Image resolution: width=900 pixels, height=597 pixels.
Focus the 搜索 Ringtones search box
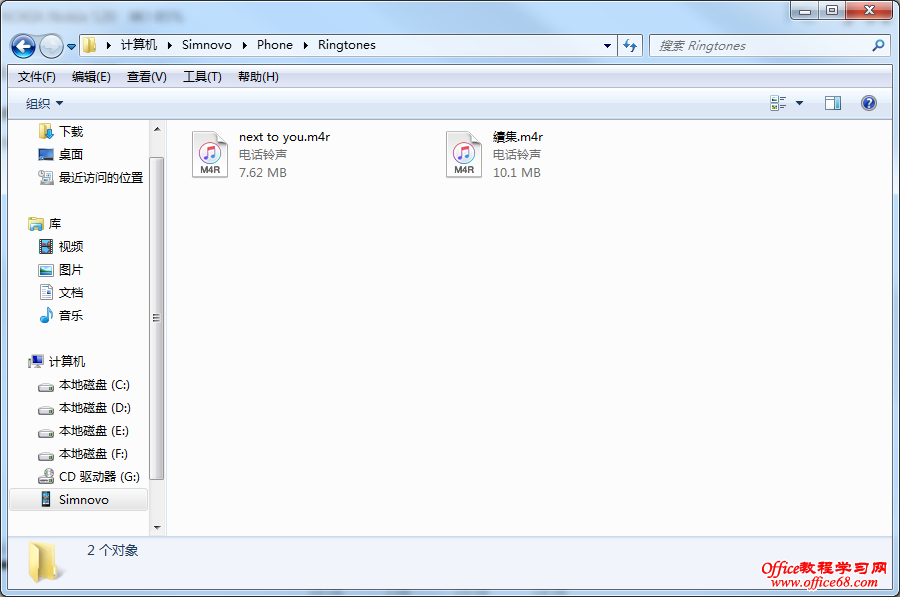click(x=769, y=45)
